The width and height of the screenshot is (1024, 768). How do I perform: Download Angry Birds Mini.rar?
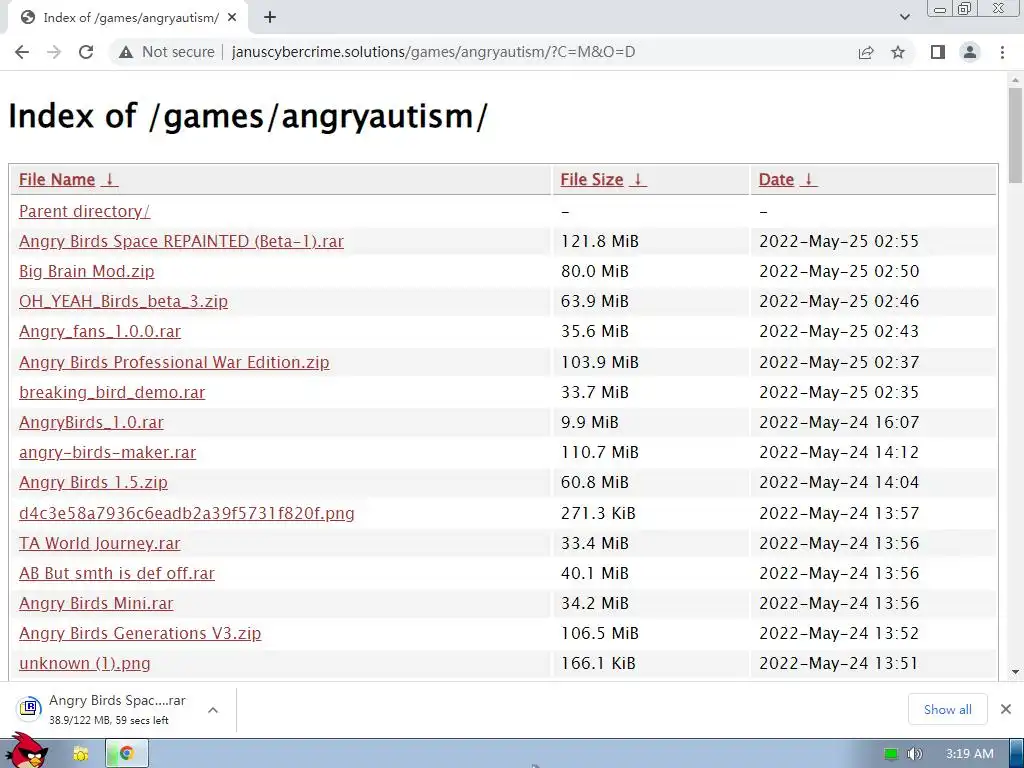tap(96, 603)
